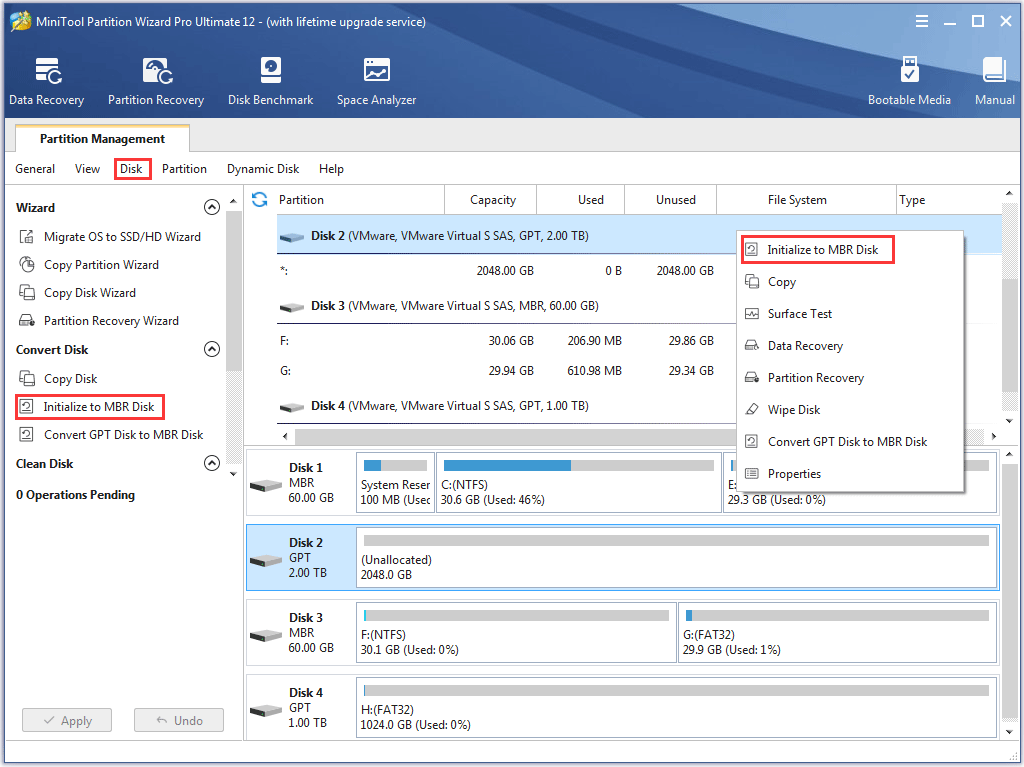The image size is (1024, 767).
Task: Choose Initialize to MBR Disk in context menu
Action: point(822,250)
